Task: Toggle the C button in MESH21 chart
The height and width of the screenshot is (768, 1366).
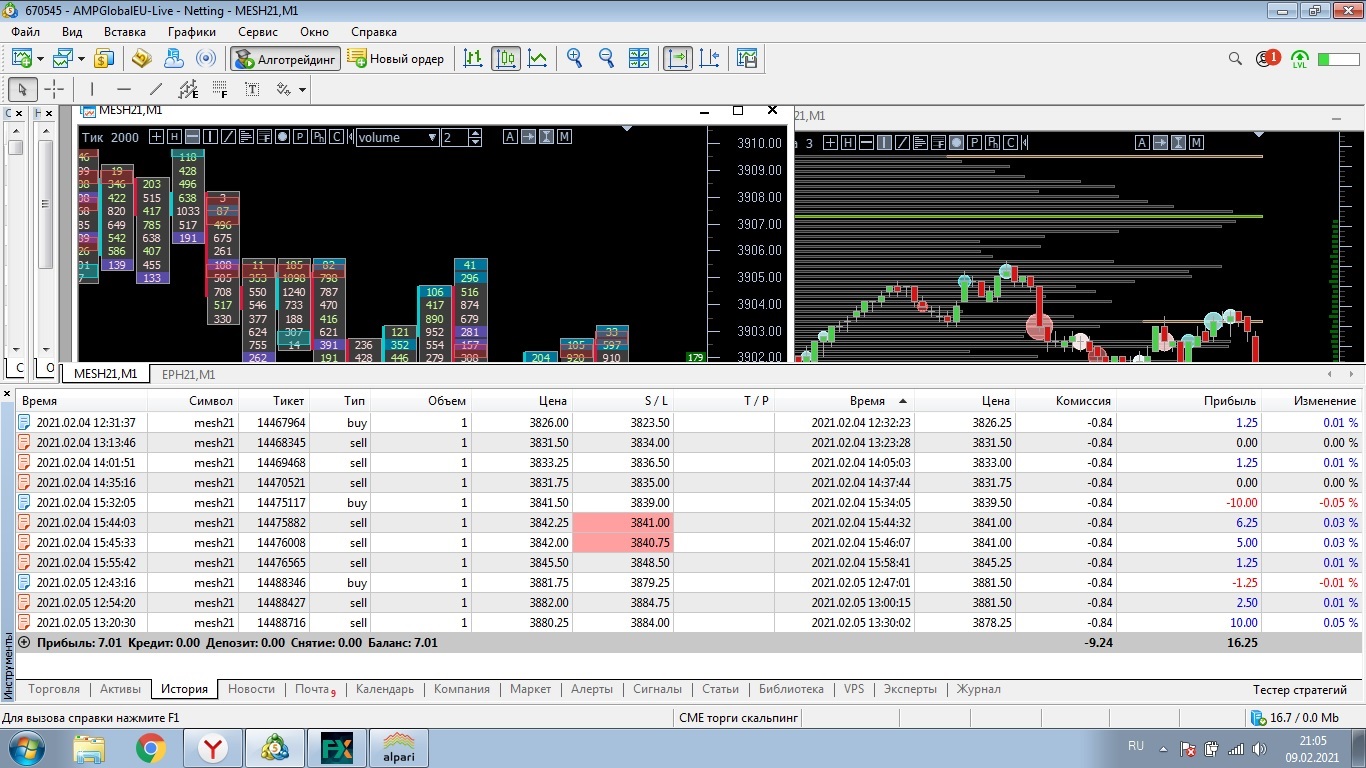Action: (x=337, y=137)
